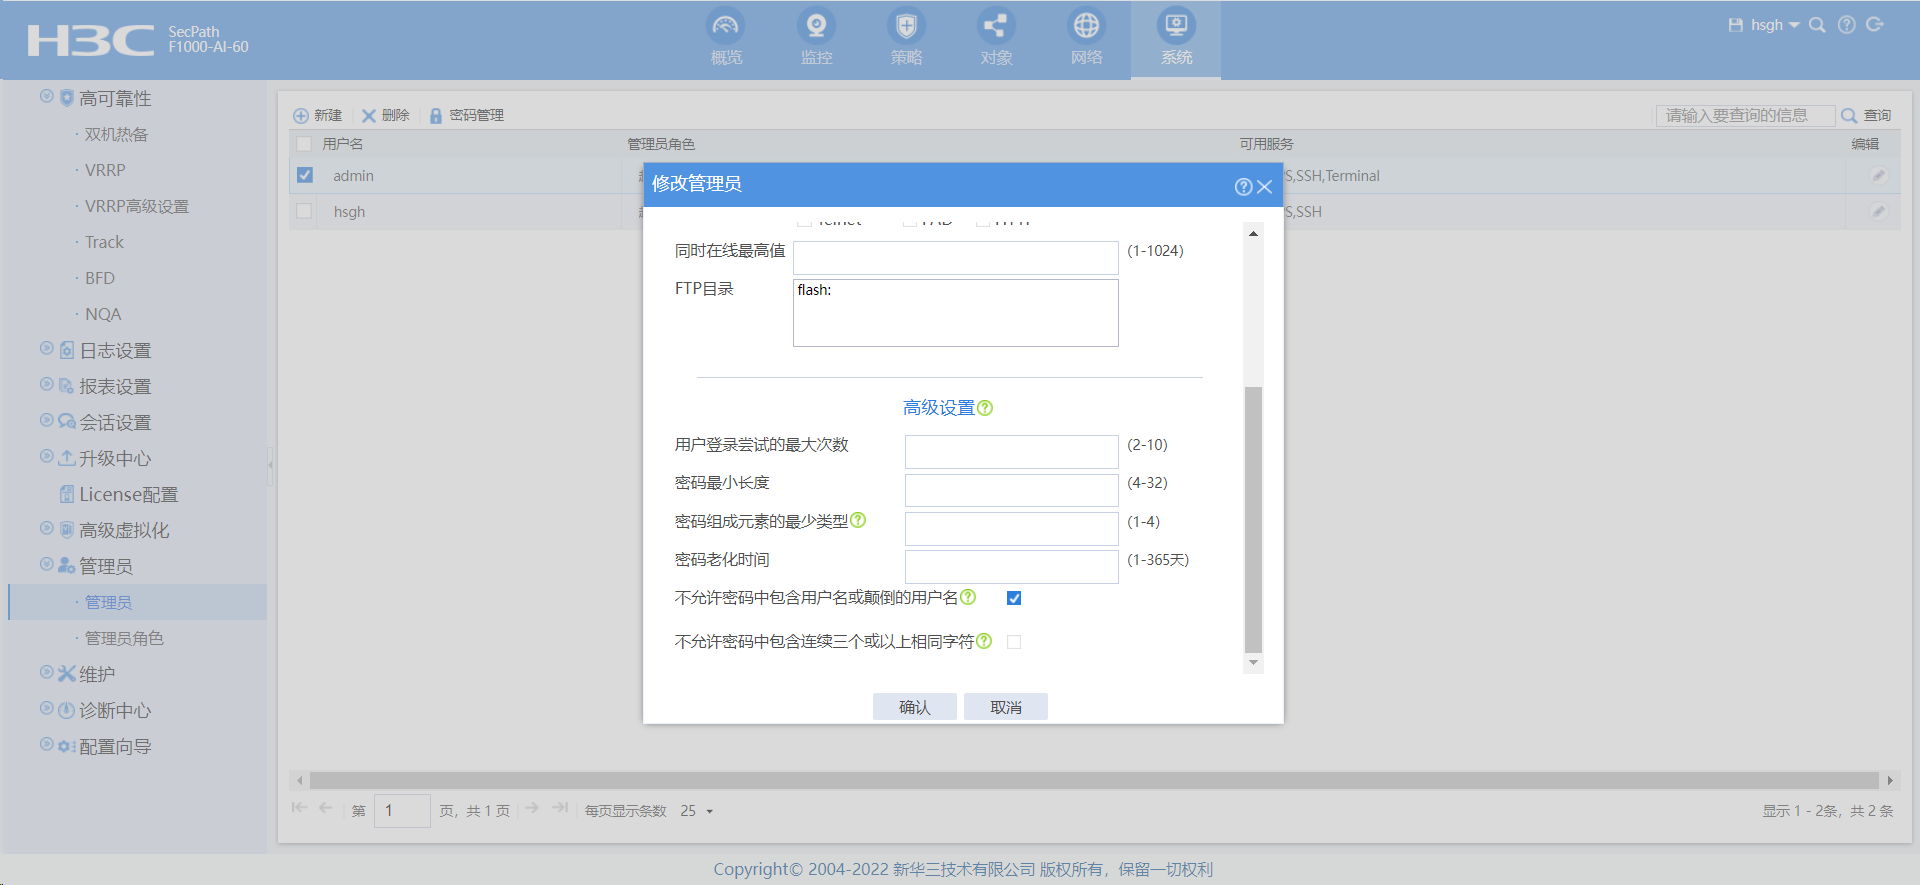Open the 管理员角色 sidebar item
The image size is (1920, 885).
coord(124,639)
